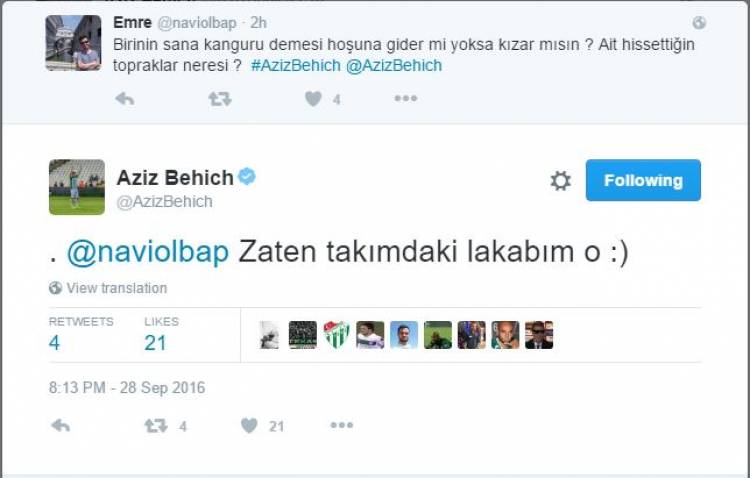Click the 8:13 PM - 28 Sep 2016 timestamp
The height and width of the screenshot is (478, 750).
(x=127, y=387)
